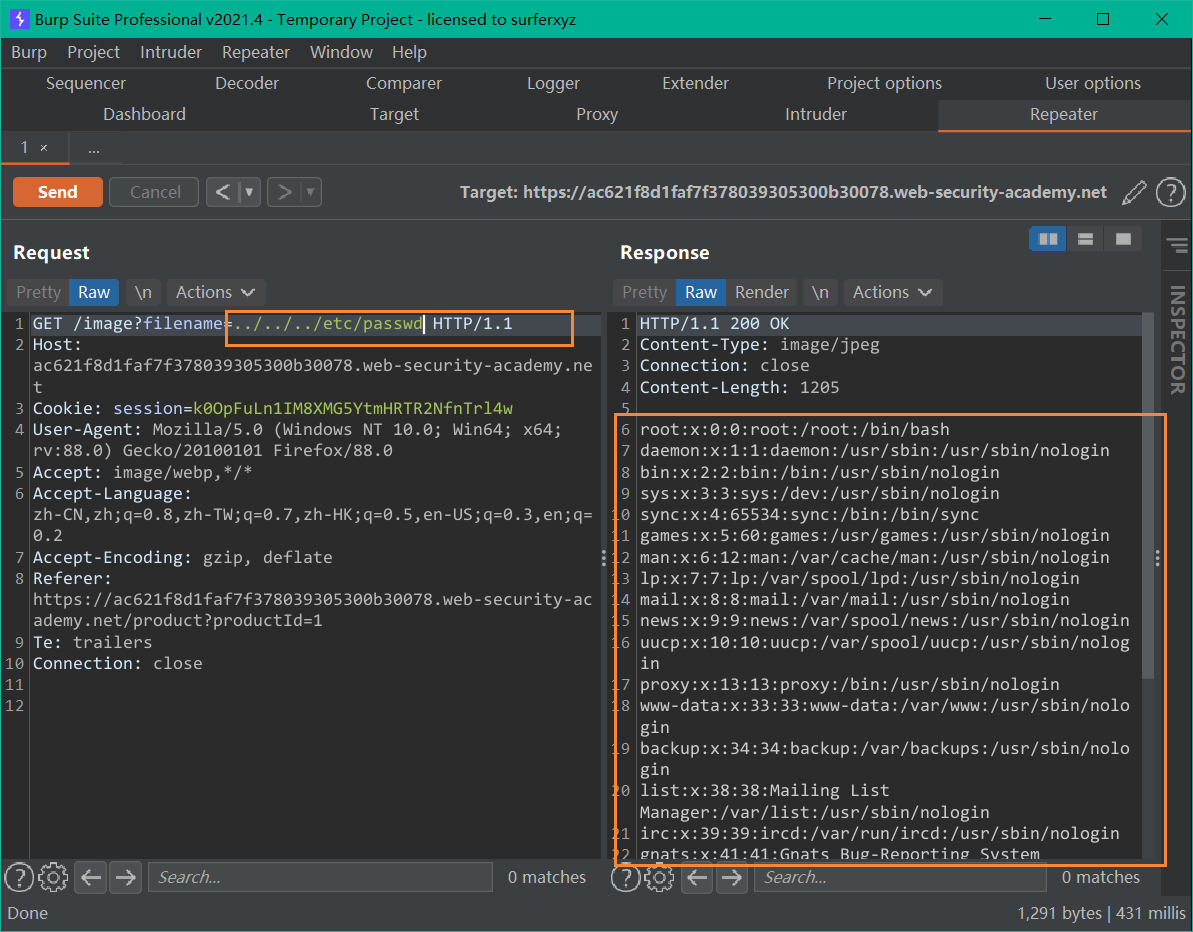
Task: Switch to Decoder tab
Action: pos(247,83)
